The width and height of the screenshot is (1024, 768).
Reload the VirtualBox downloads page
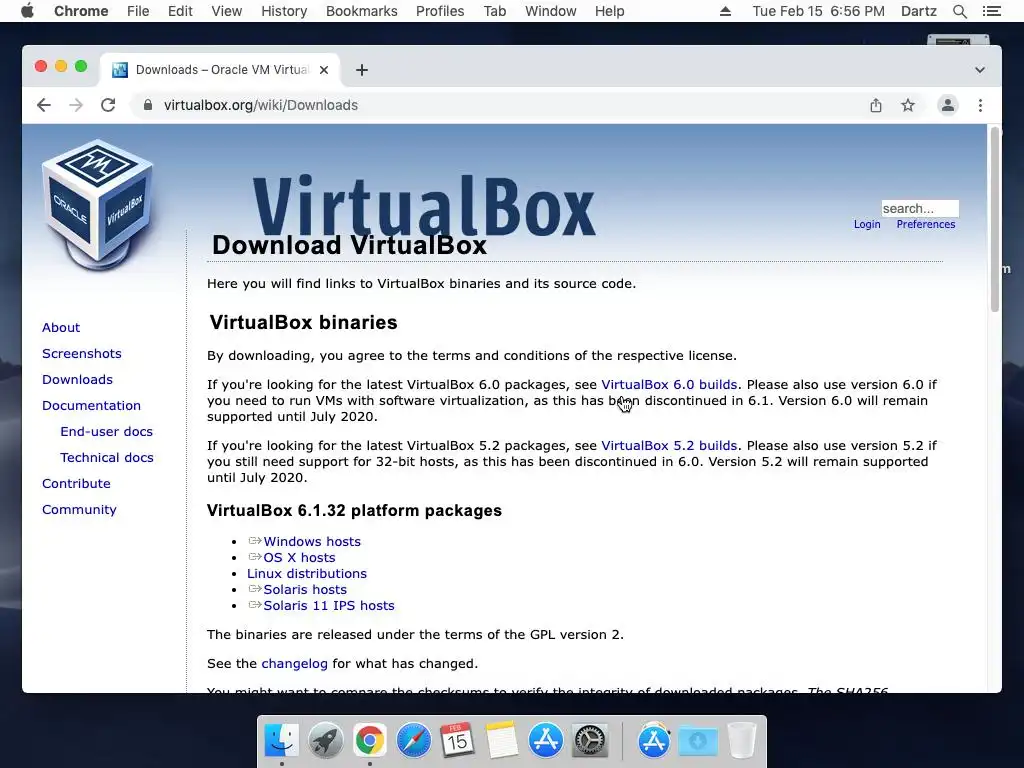[108, 105]
